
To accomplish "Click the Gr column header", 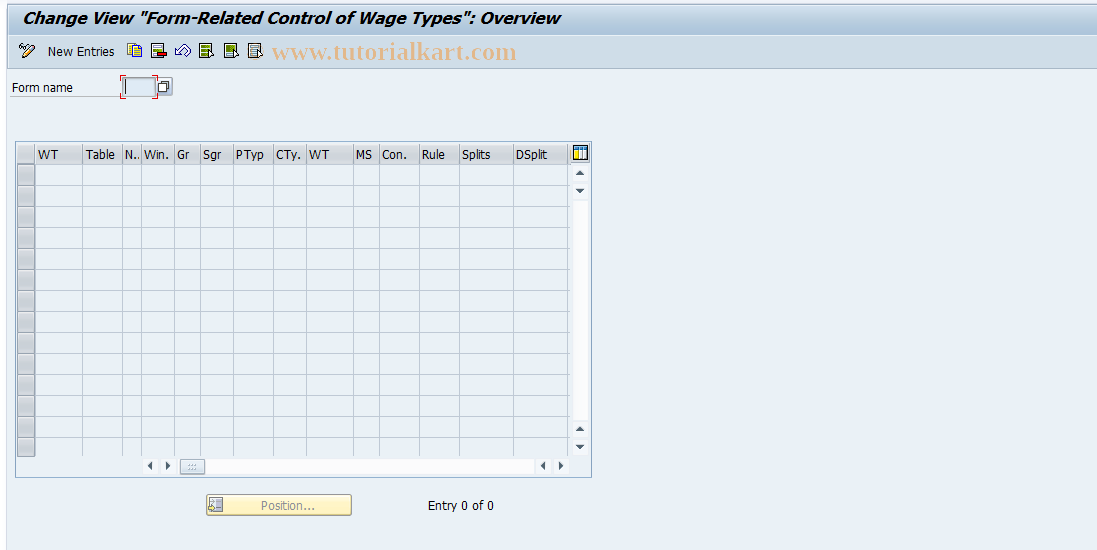I will click(187, 155).
